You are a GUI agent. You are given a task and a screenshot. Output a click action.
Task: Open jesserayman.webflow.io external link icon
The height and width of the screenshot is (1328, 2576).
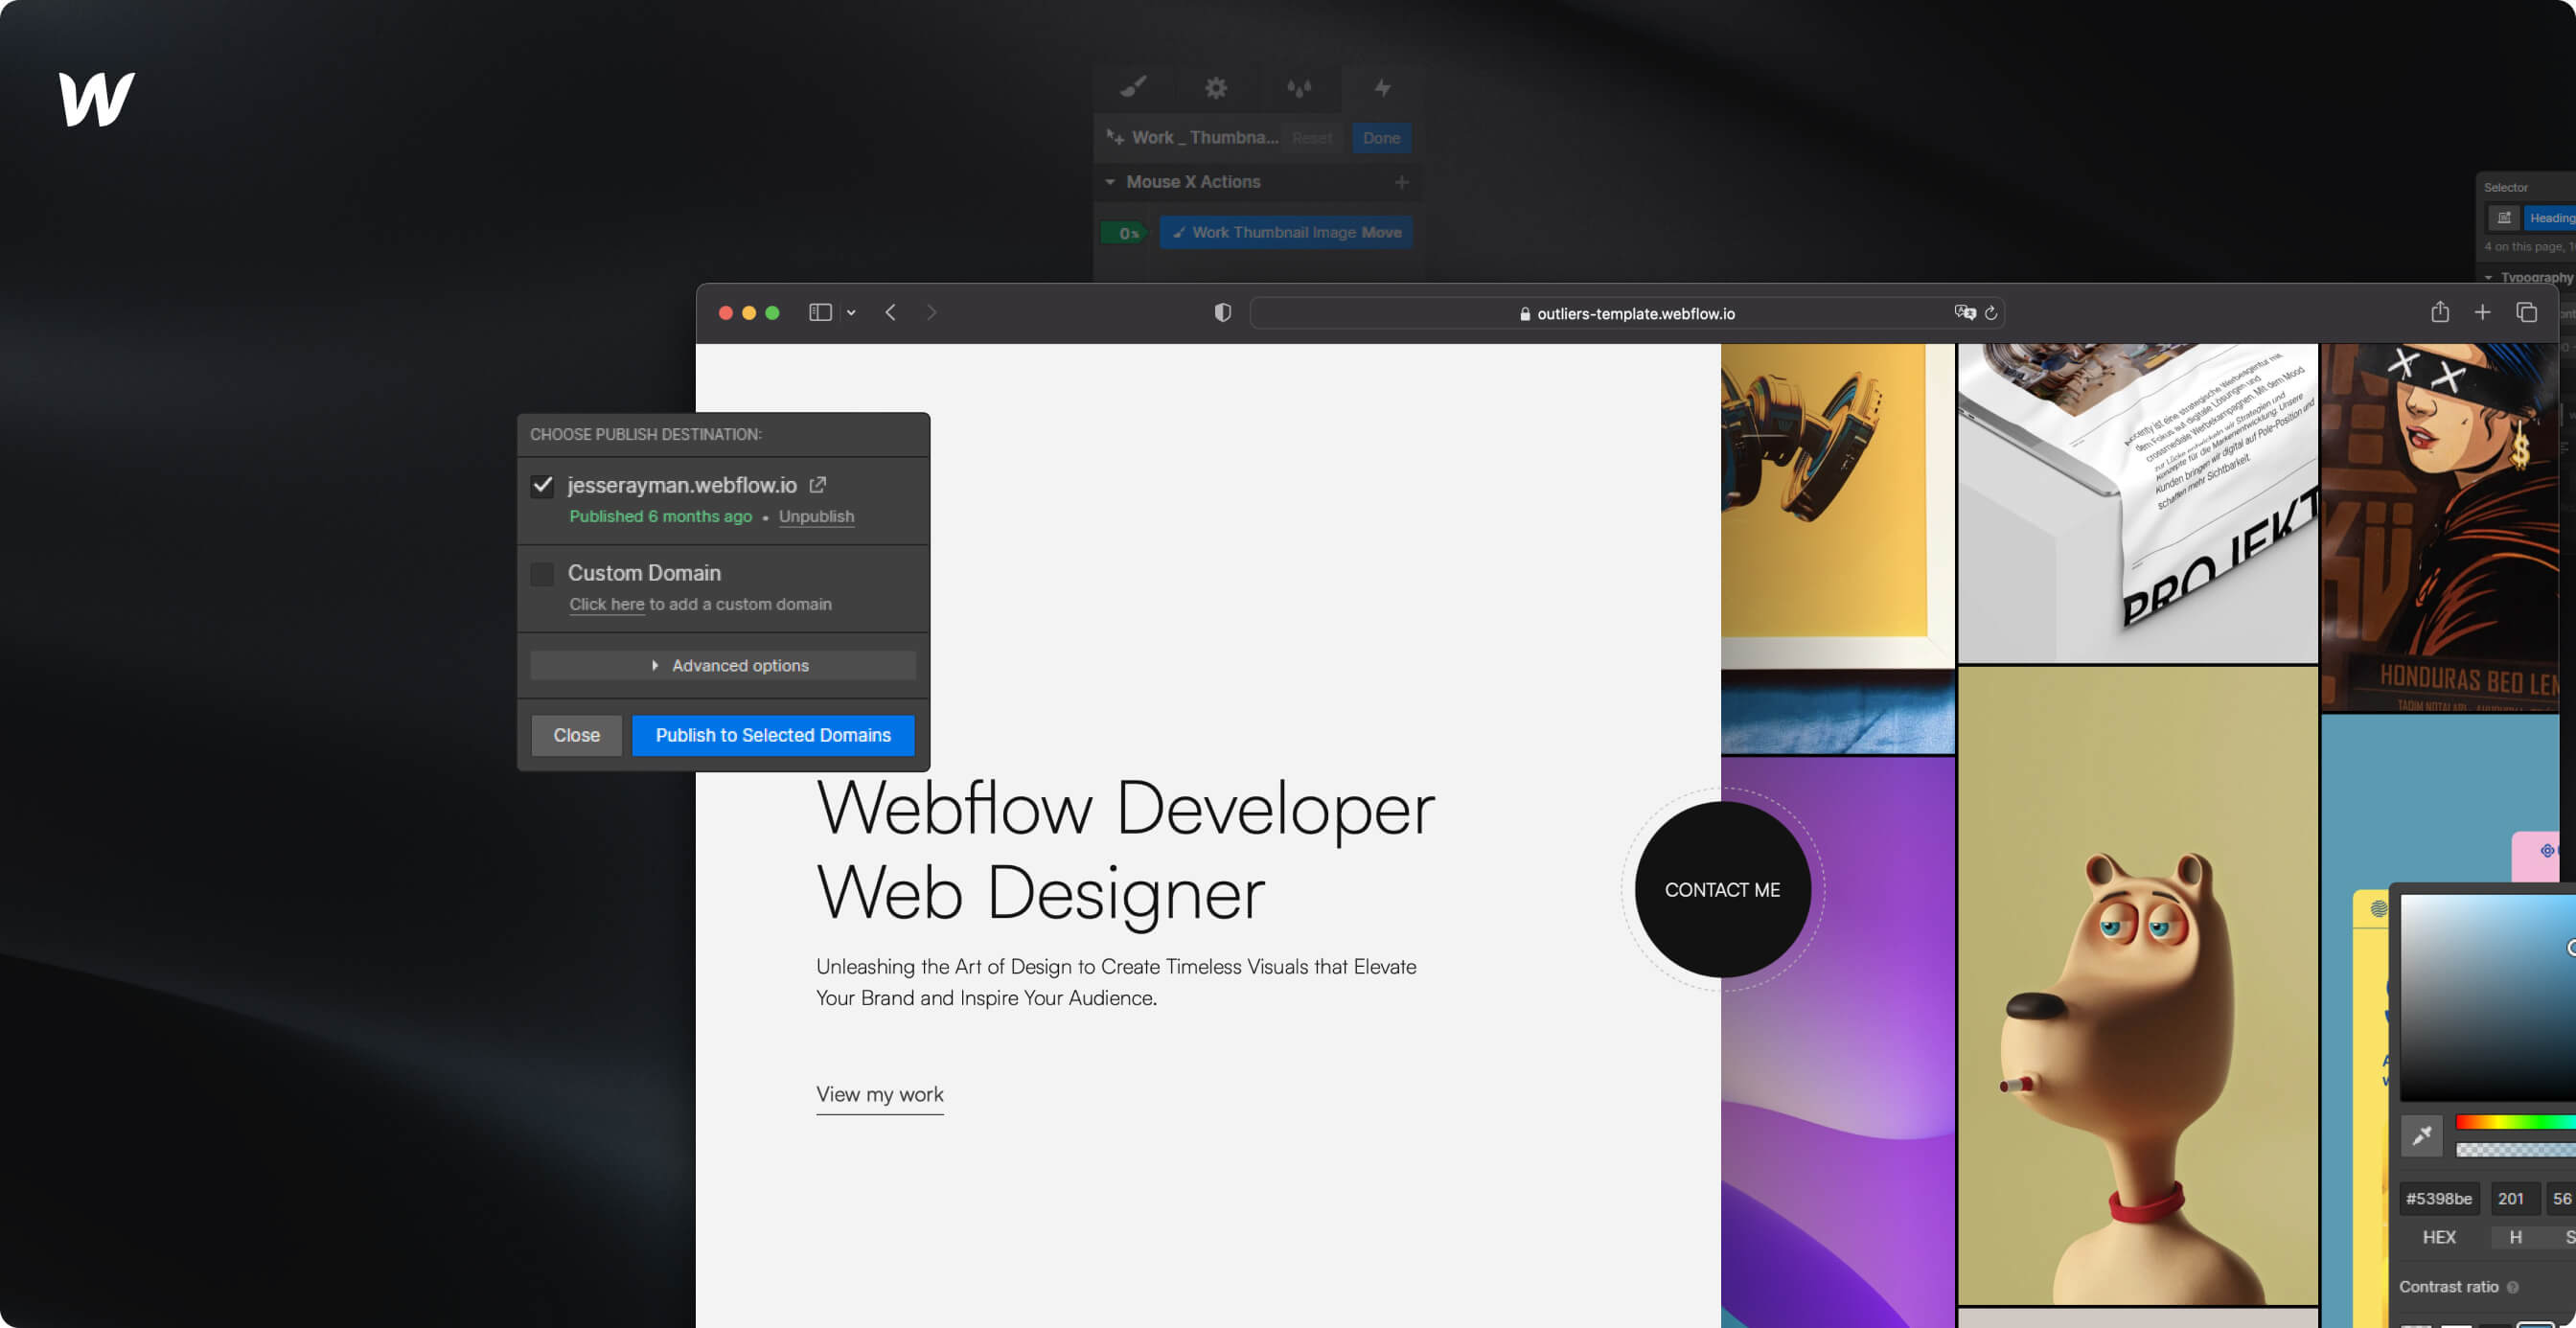click(817, 484)
